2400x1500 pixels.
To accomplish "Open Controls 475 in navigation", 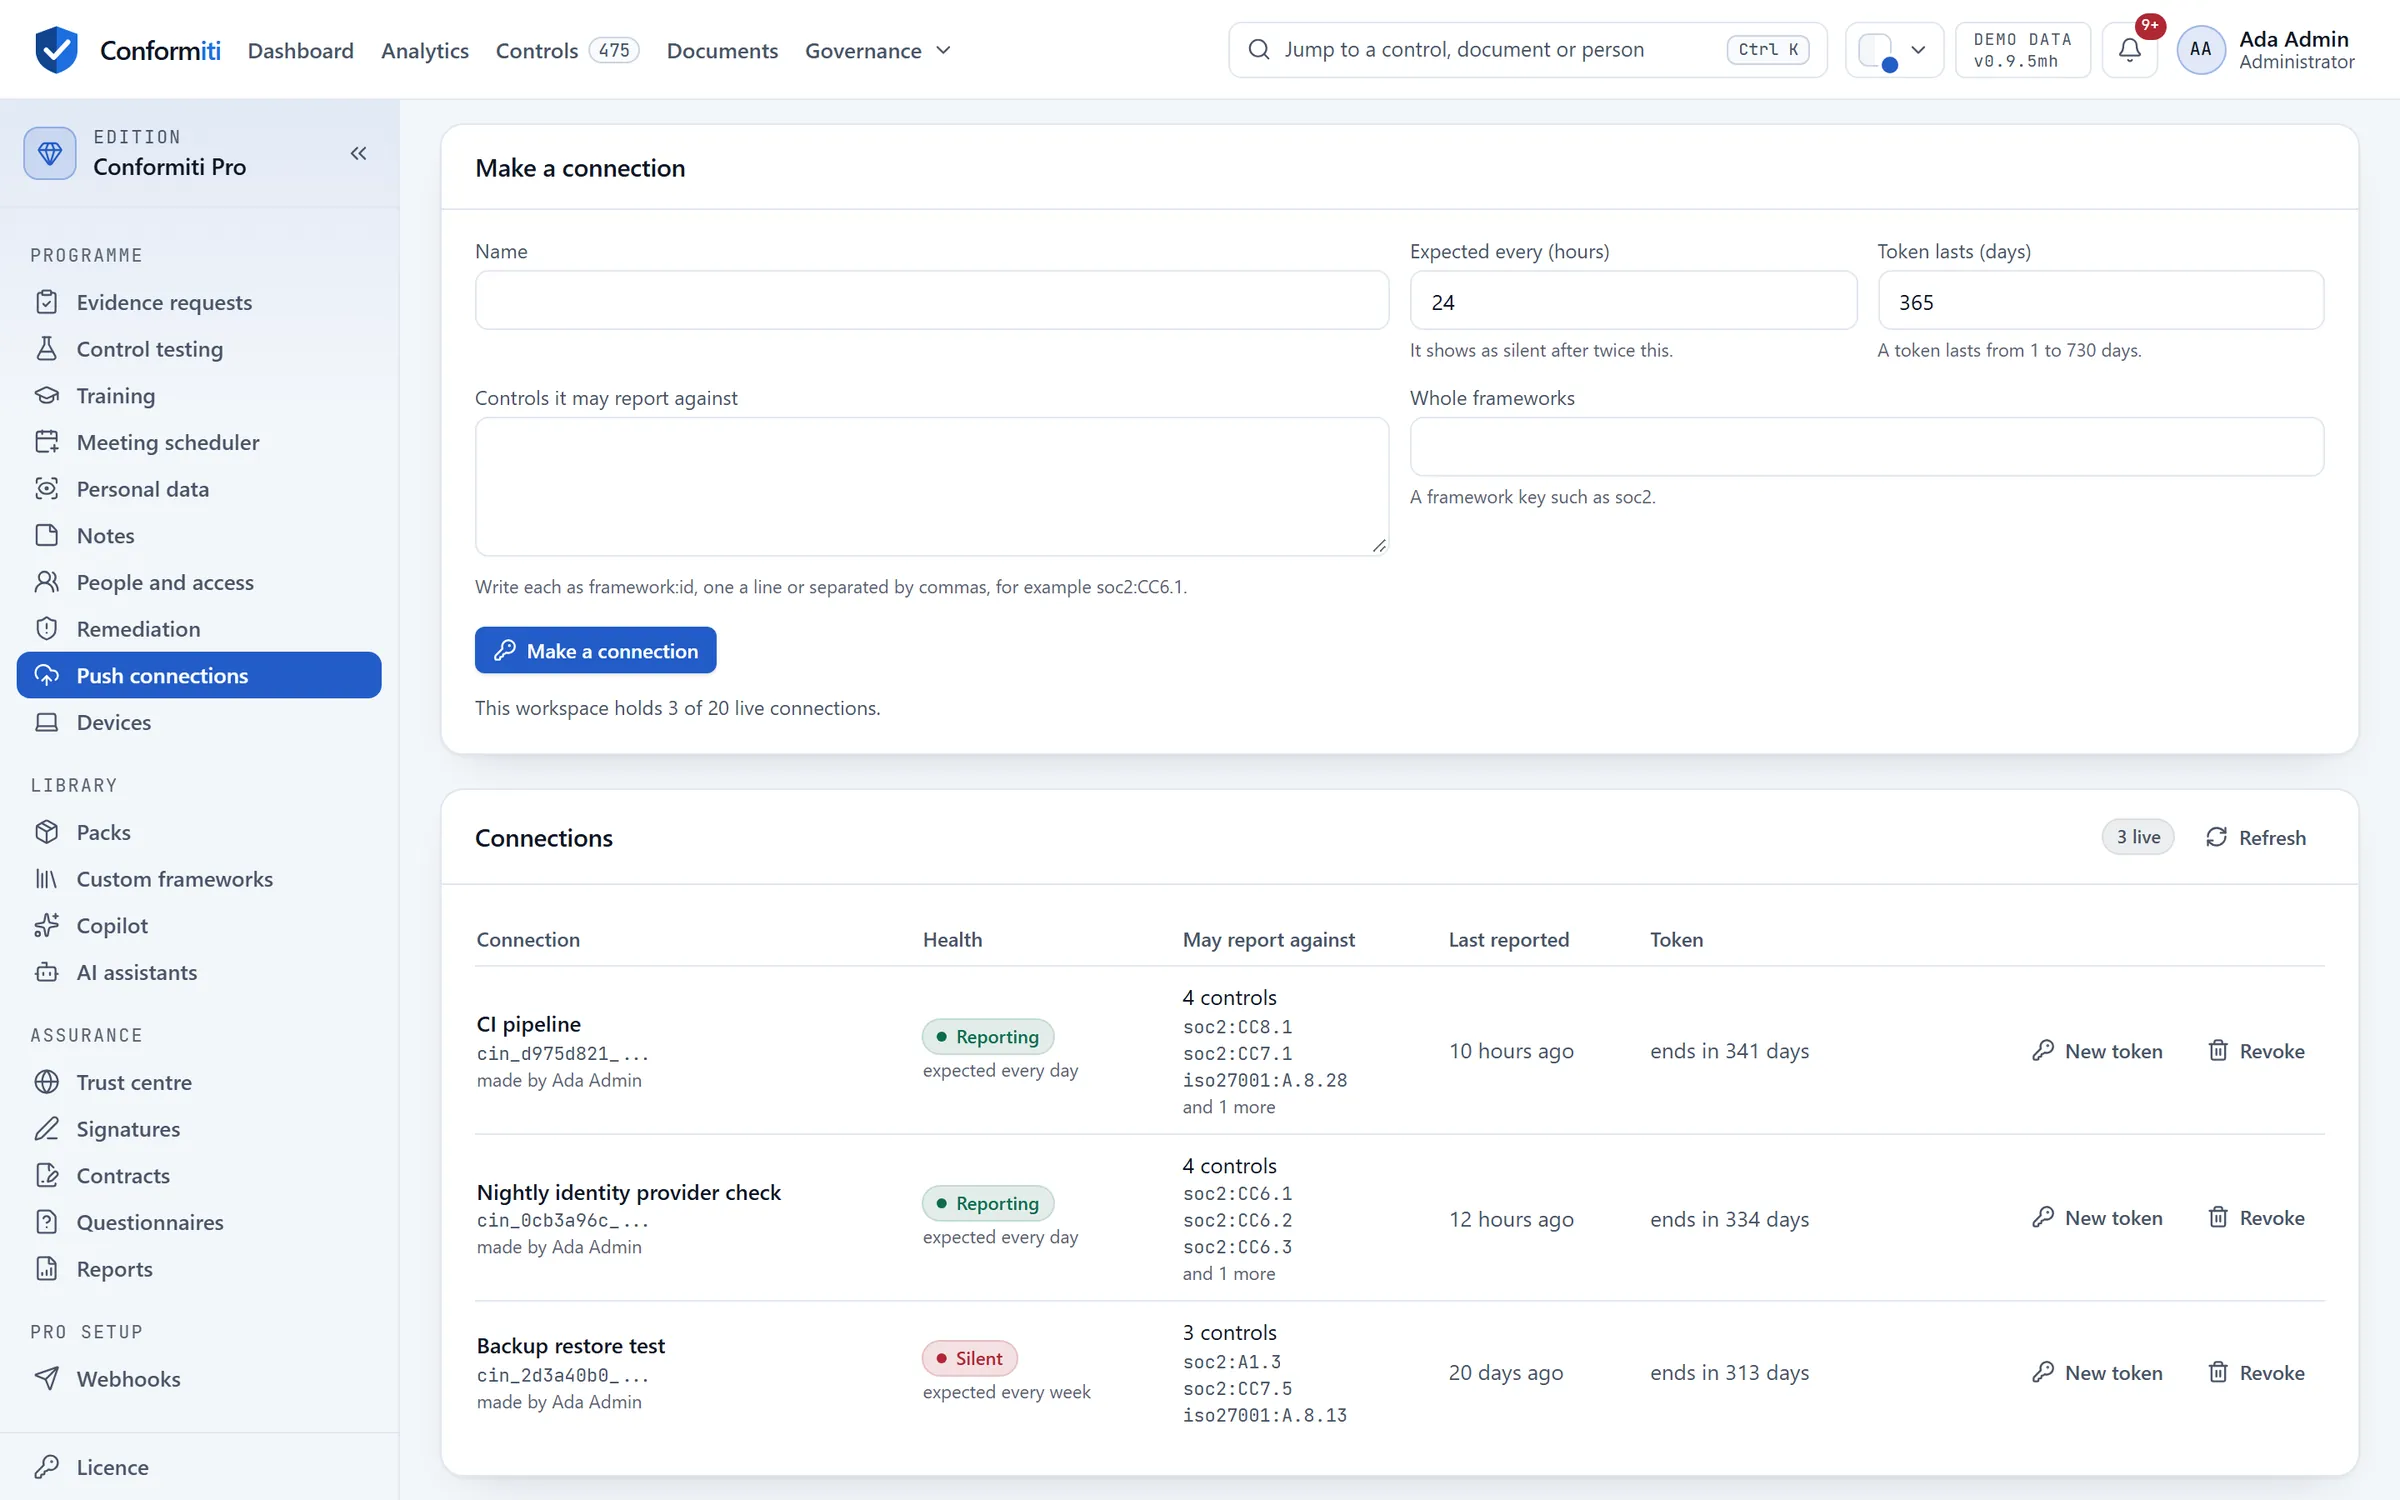I will tap(567, 50).
